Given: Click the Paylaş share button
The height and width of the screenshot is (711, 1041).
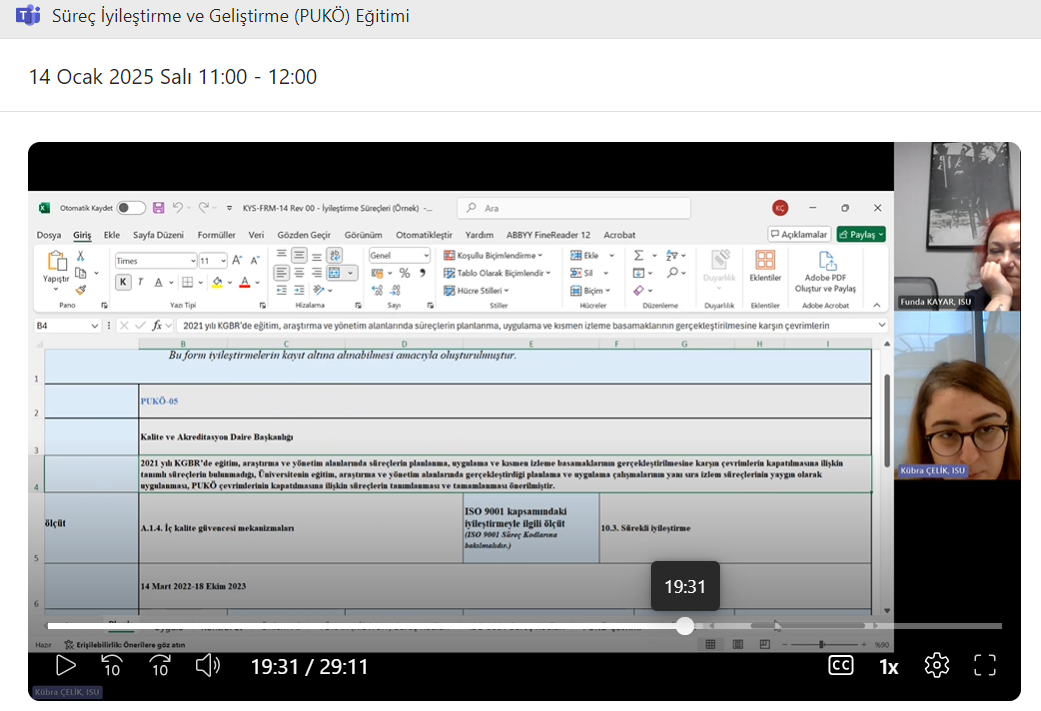Looking at the screenshot, I should (x=861, y=234).
